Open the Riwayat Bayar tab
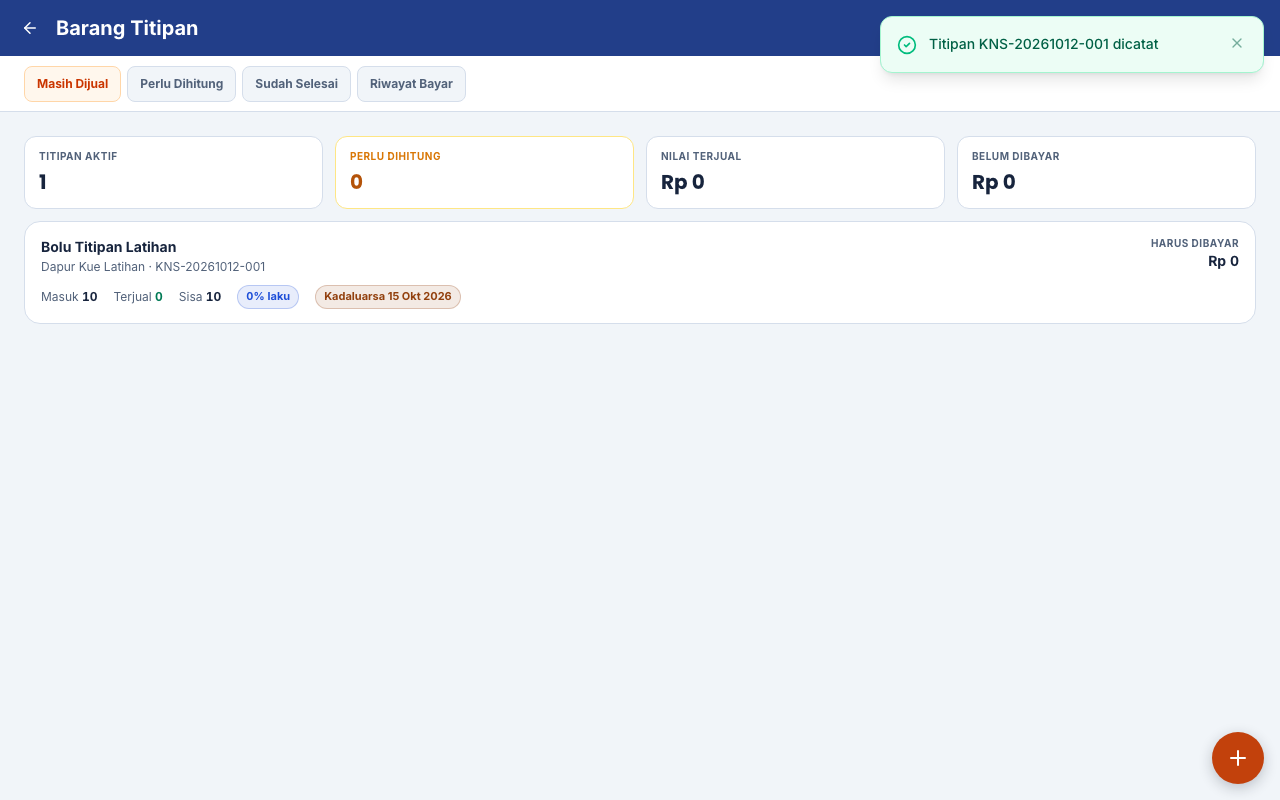1280x800 pixels. pos(411,84)
